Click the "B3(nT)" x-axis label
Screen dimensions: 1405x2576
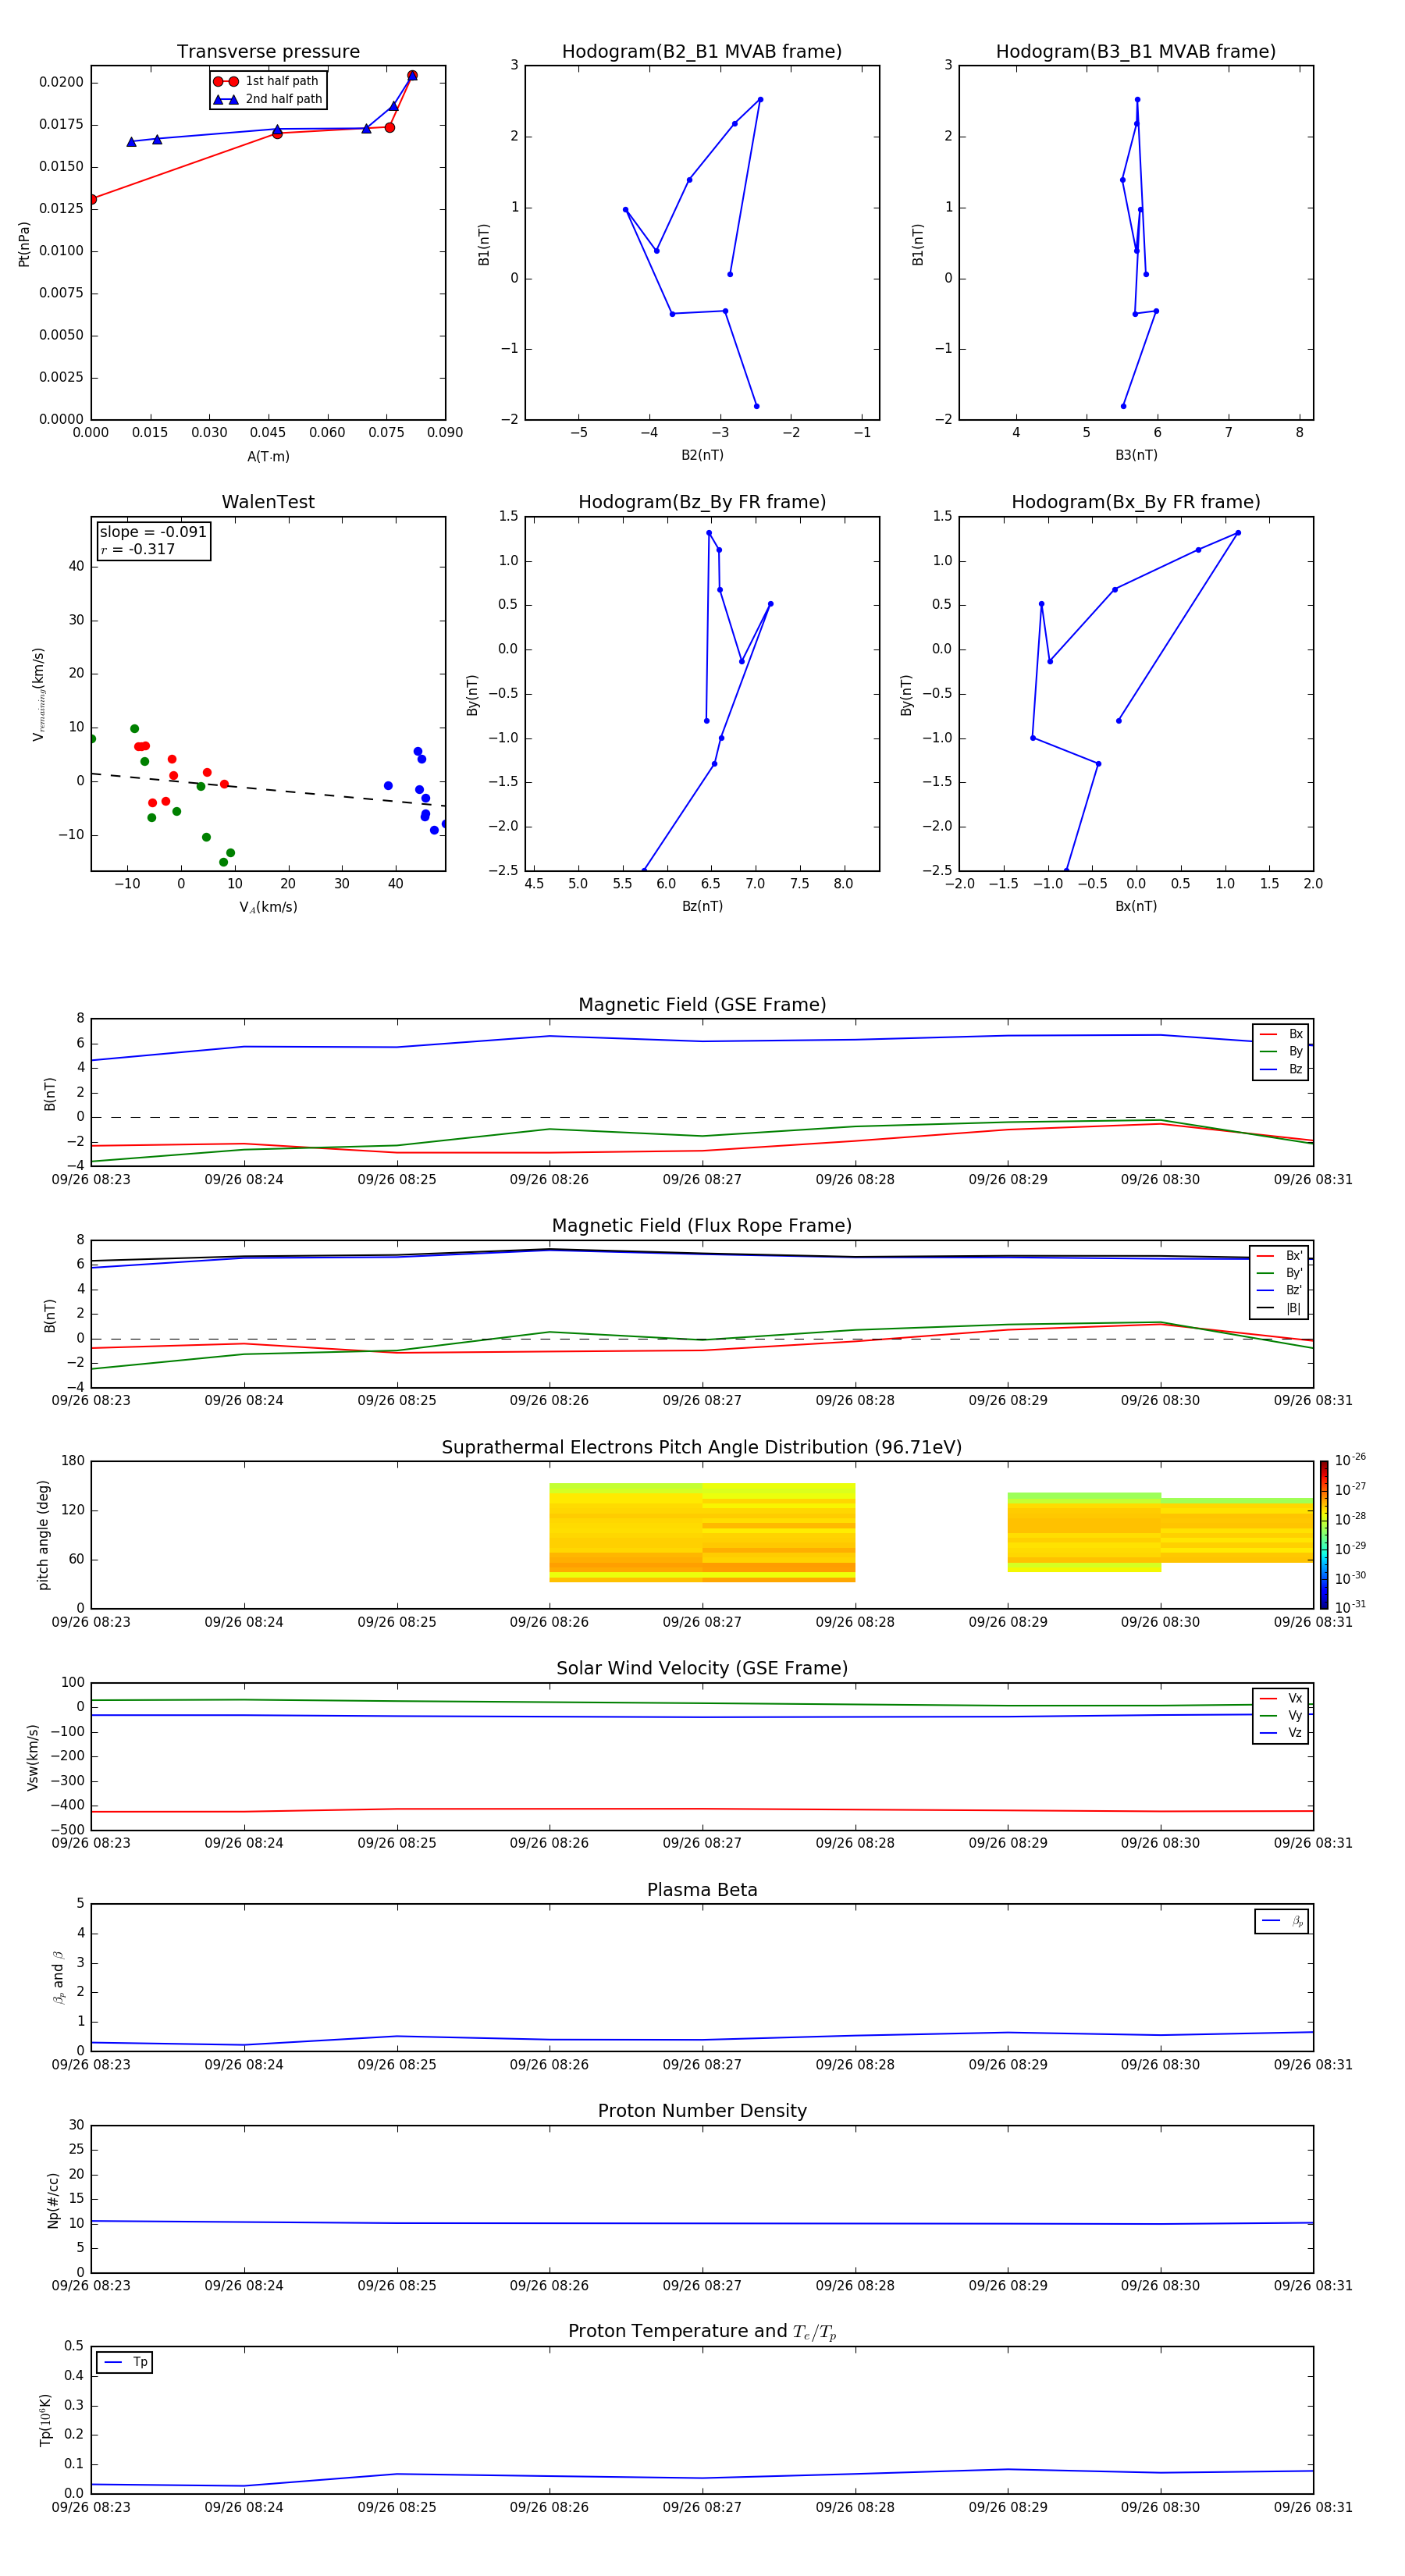click(x=1136, y=455)
